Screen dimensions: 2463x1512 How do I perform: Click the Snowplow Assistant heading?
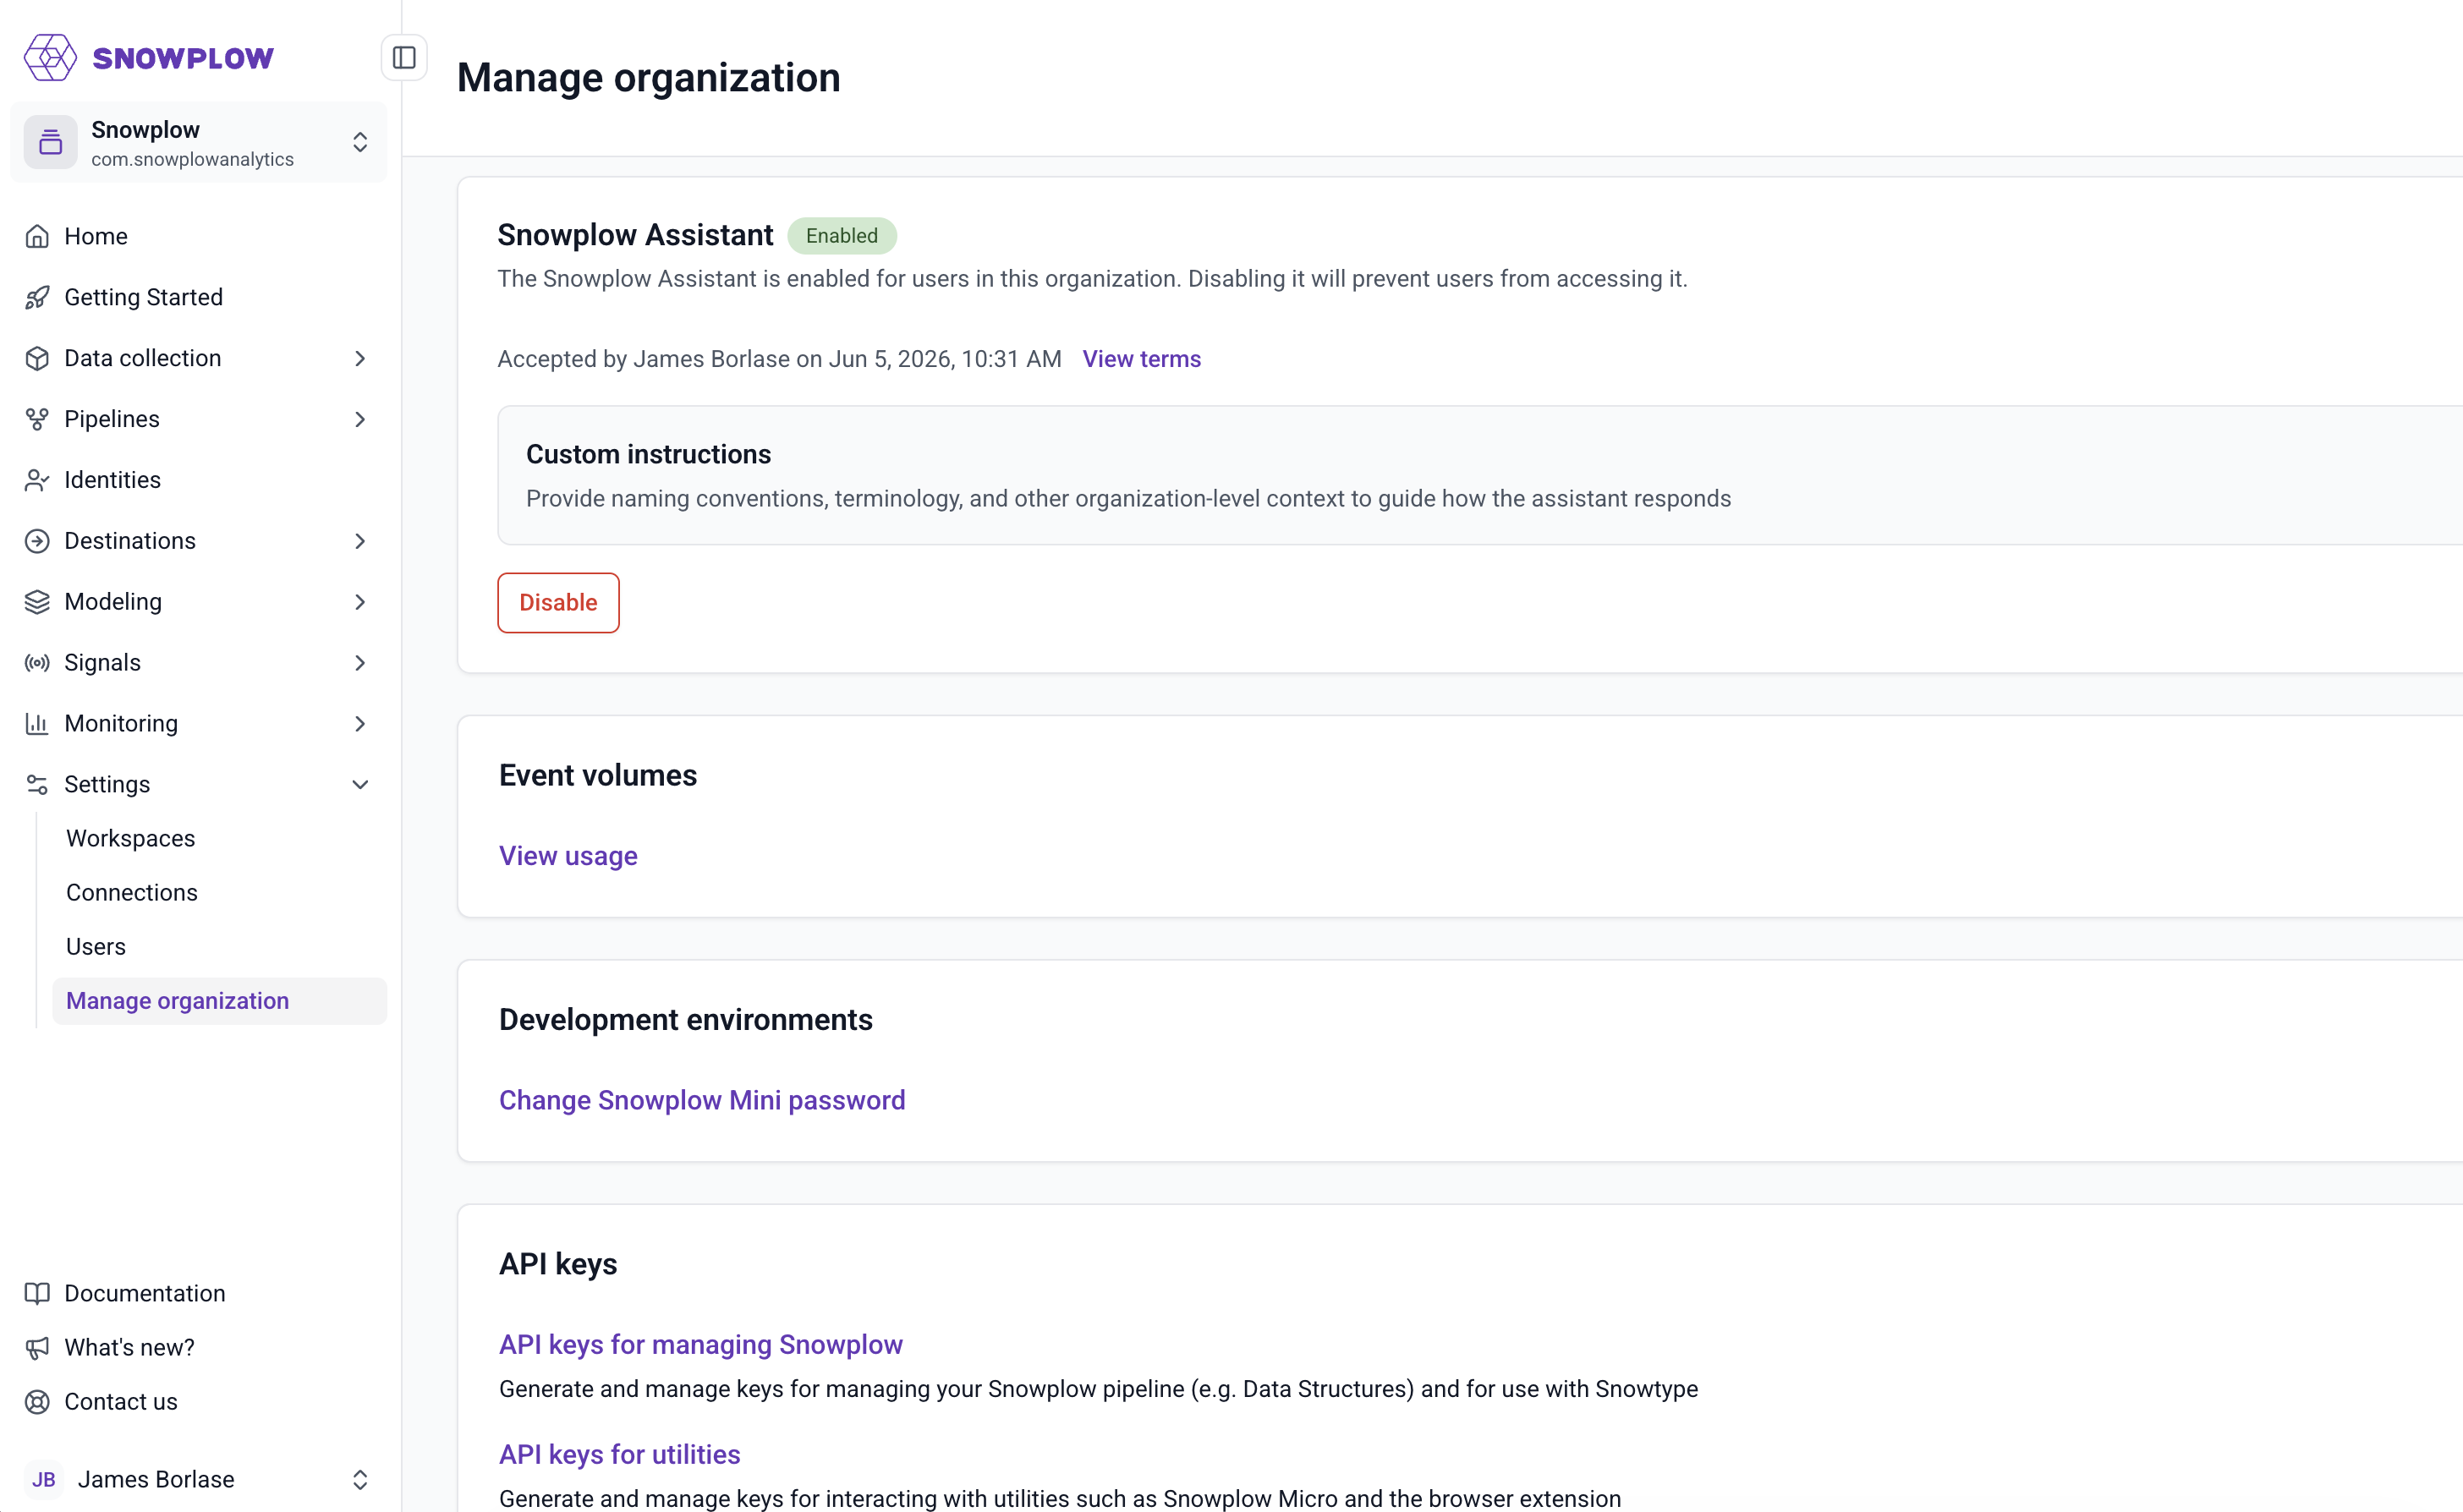coord(635,236)
